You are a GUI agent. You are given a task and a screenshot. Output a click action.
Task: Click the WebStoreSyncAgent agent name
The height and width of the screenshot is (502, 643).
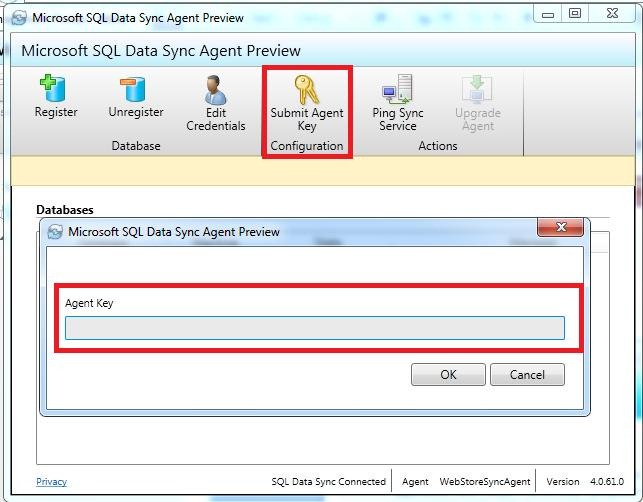click(x=485, y=481)
